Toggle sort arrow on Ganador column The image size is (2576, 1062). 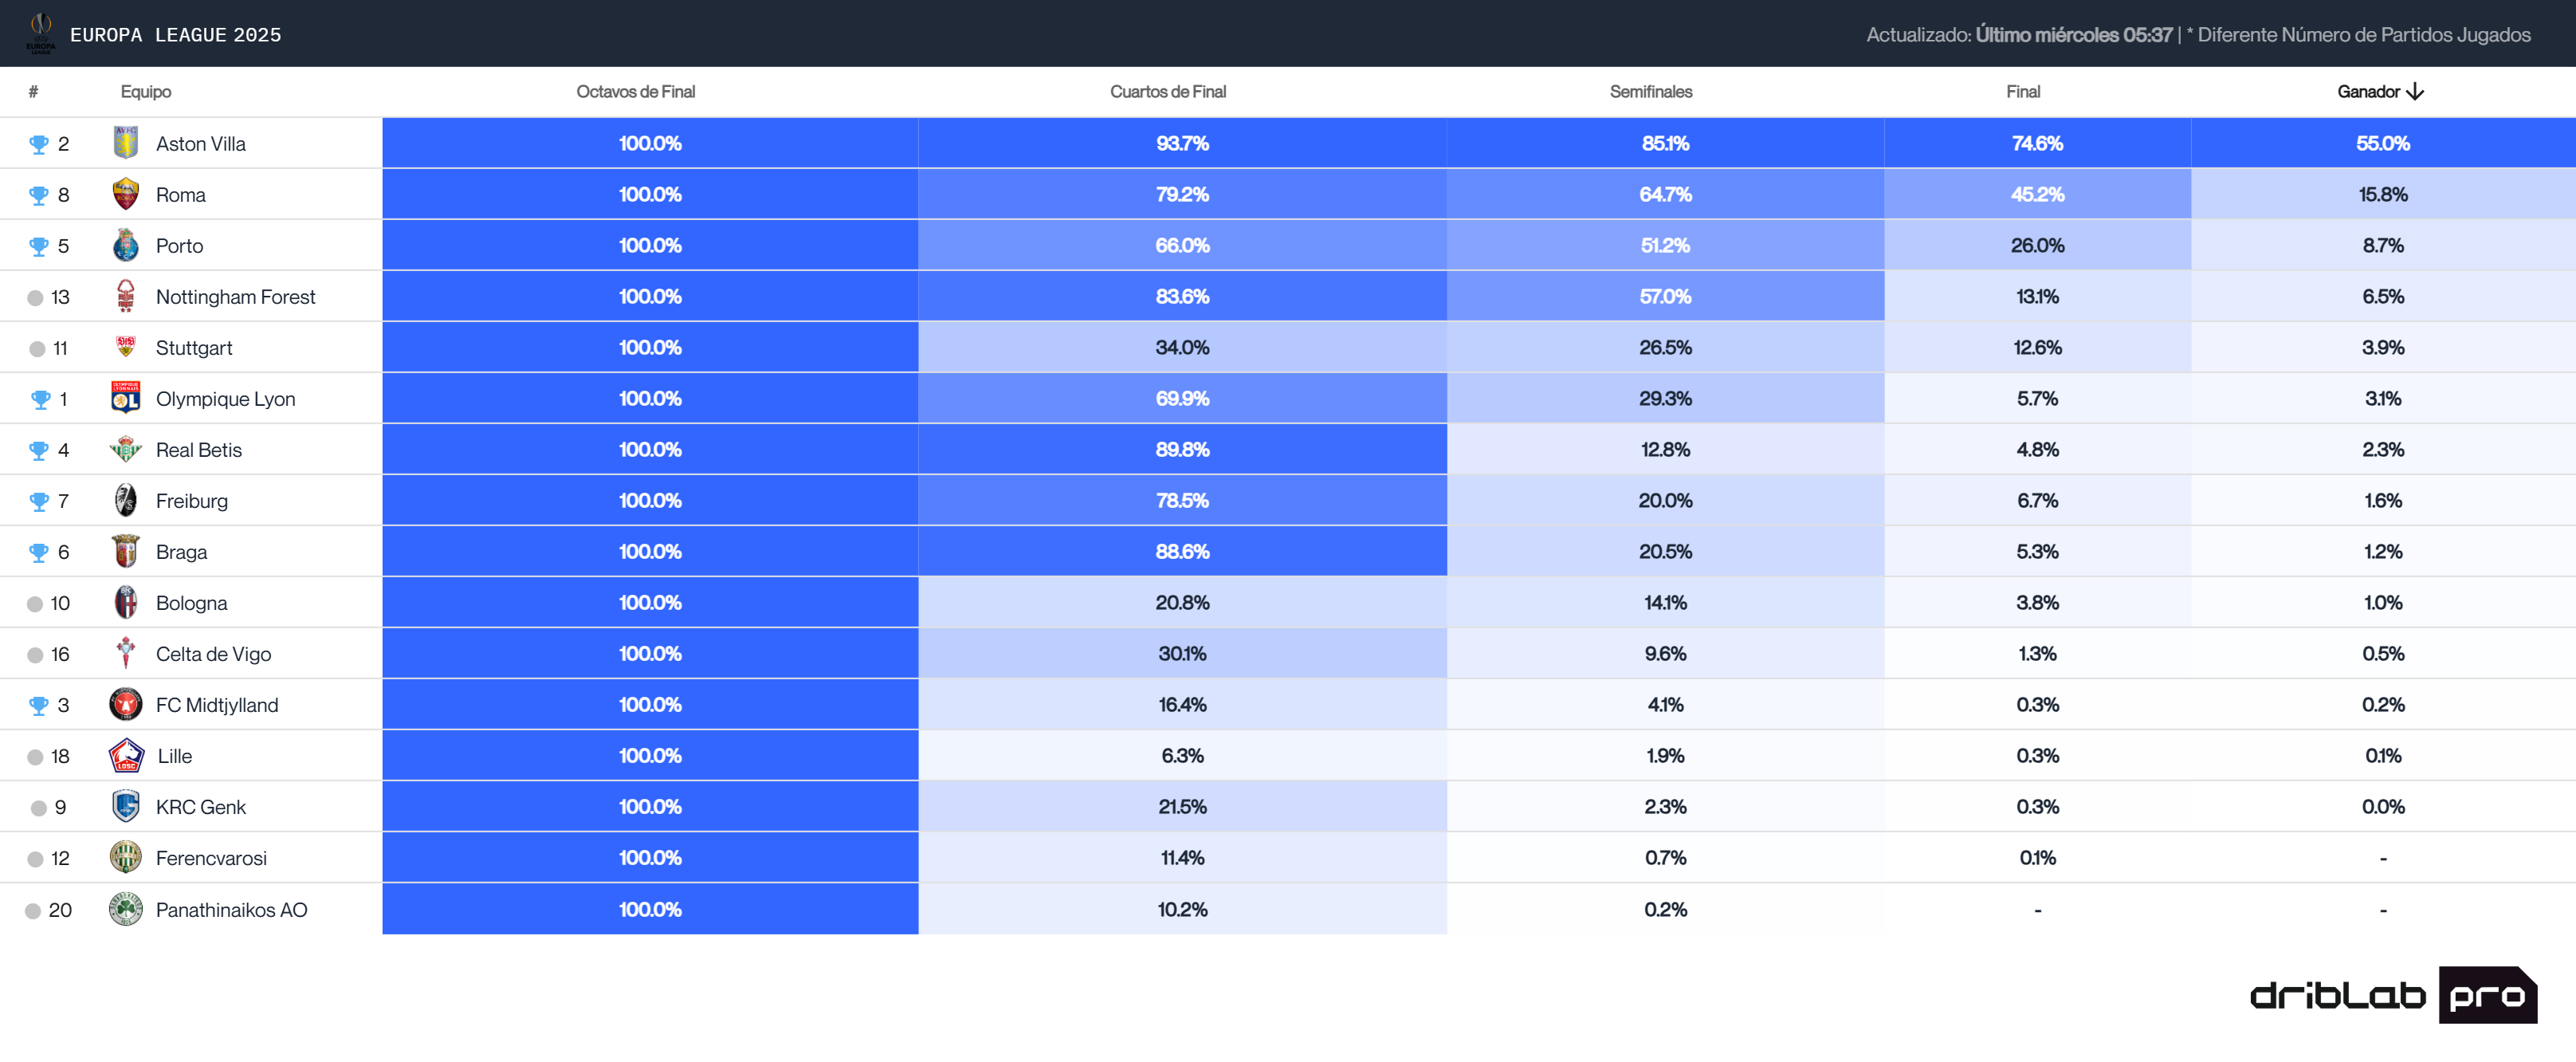click(x=2415, y=91)
